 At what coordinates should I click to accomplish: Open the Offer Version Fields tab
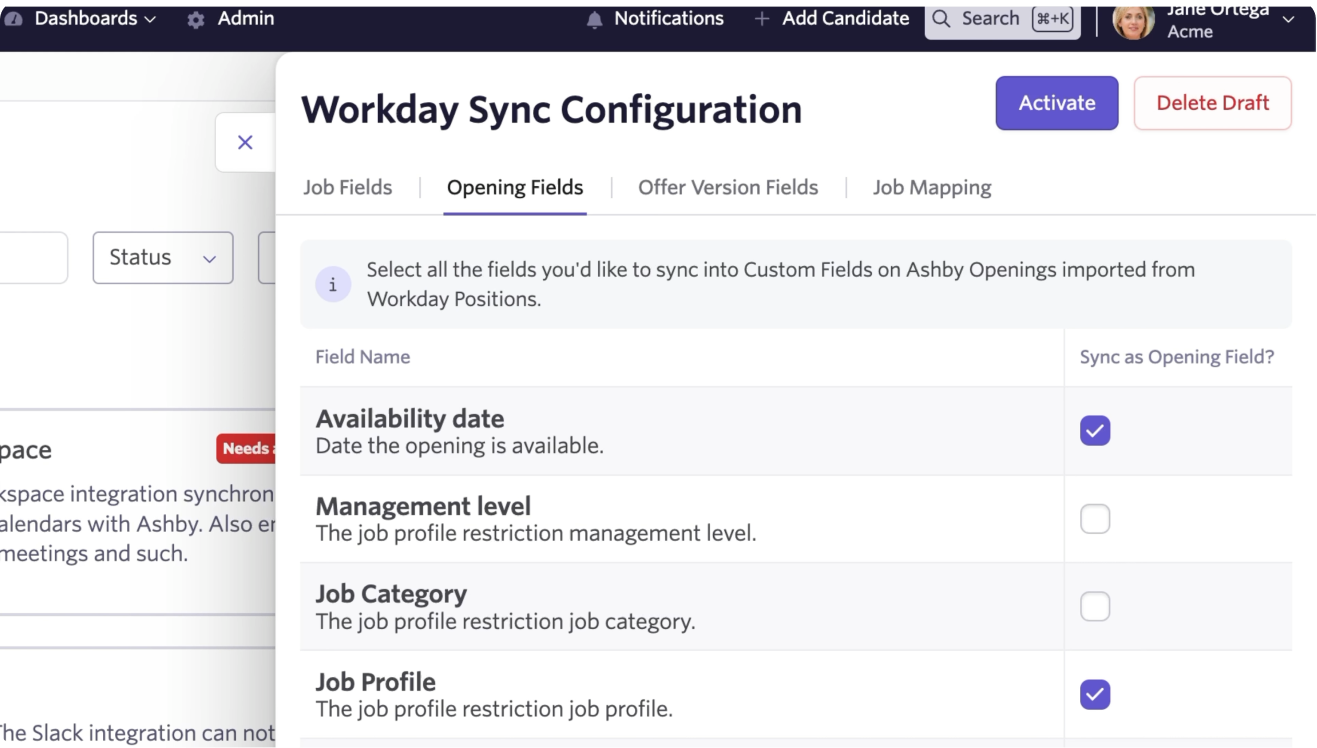pyautogui.click(x=728, y=188)
